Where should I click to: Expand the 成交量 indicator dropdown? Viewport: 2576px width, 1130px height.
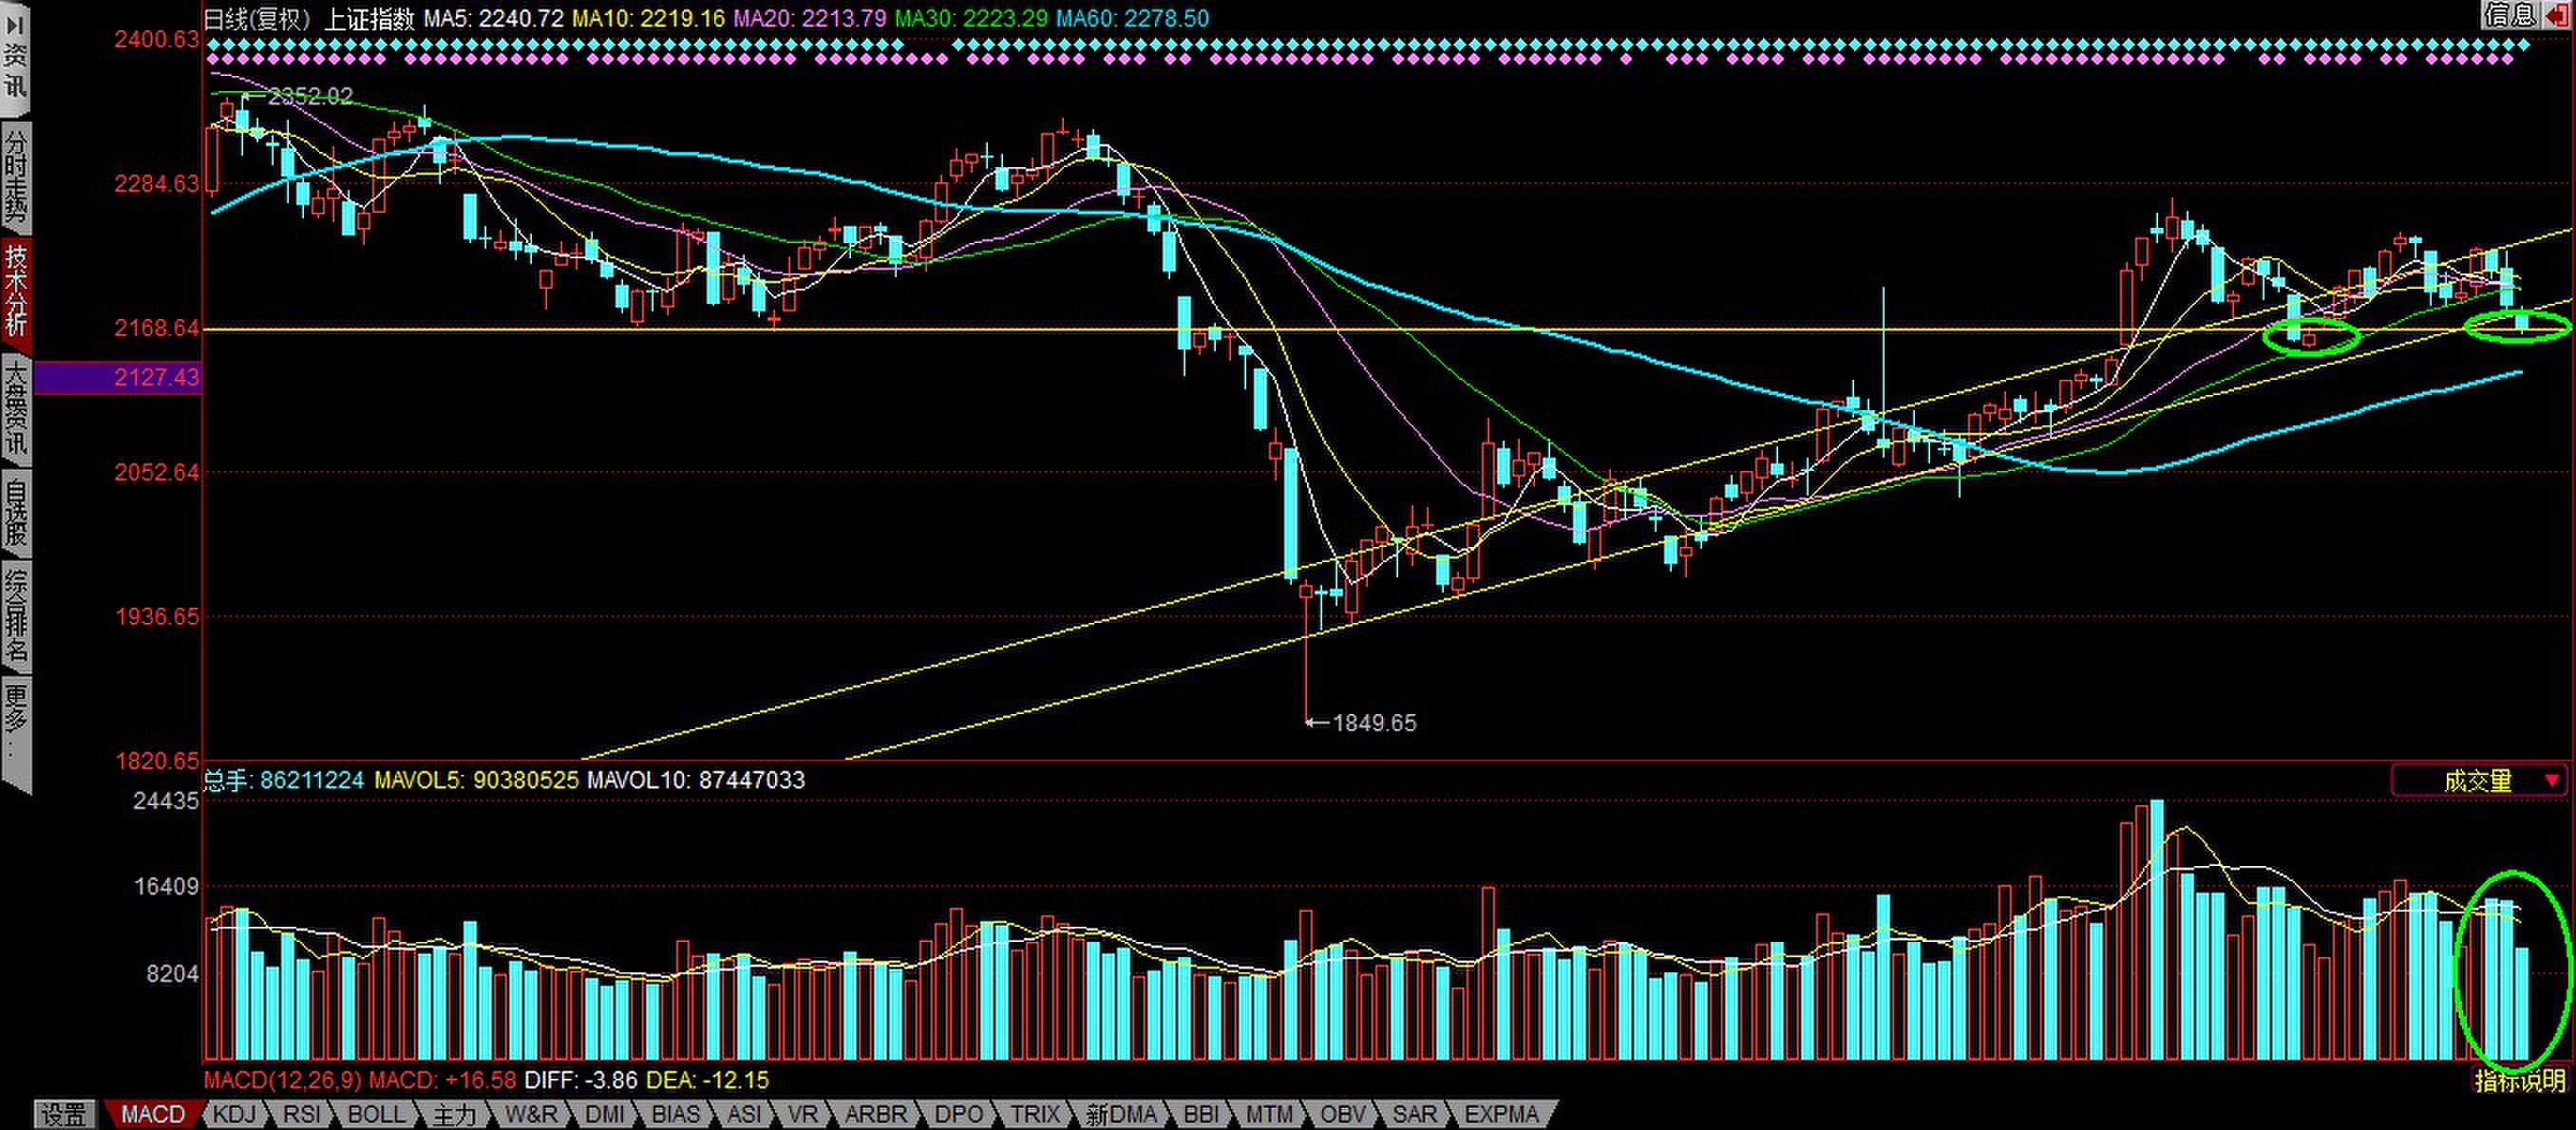pos(2552,781)
